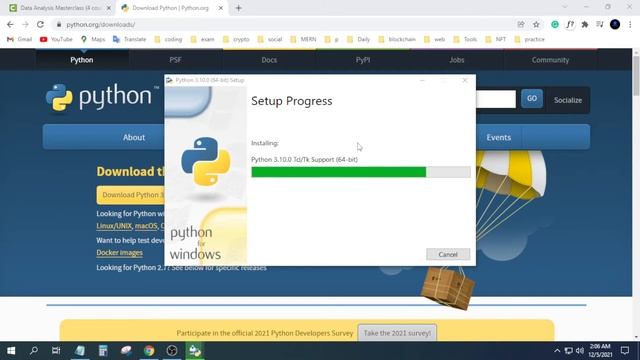
Task: Expand the blockchain bookmarks folder
Action: tap(397, 39)
